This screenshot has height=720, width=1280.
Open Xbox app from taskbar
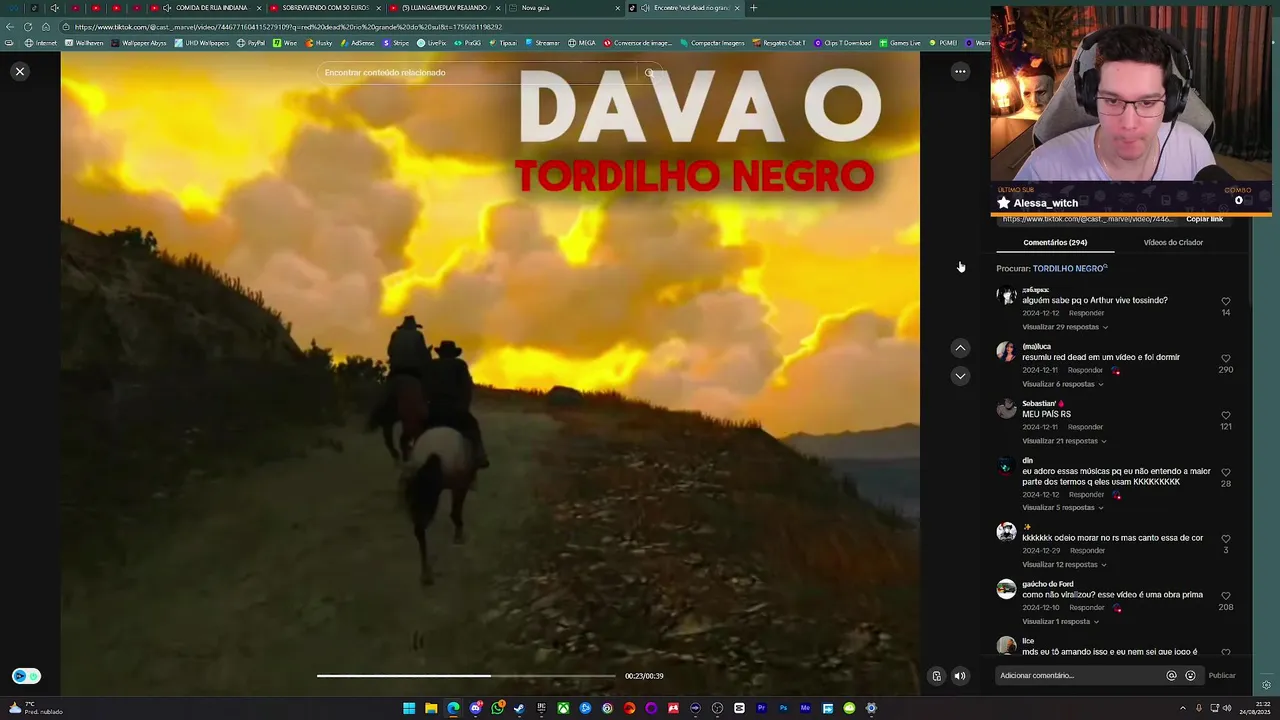pyautogui.click(x=563, y=708)
